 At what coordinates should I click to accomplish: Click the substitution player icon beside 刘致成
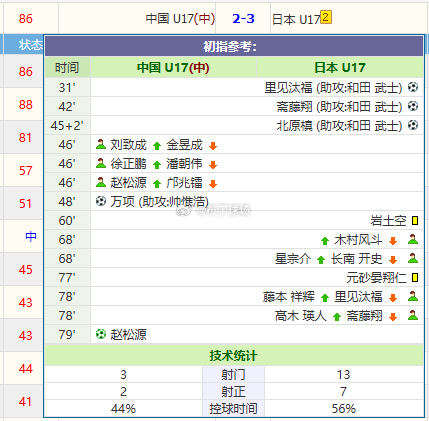[101, 144]
